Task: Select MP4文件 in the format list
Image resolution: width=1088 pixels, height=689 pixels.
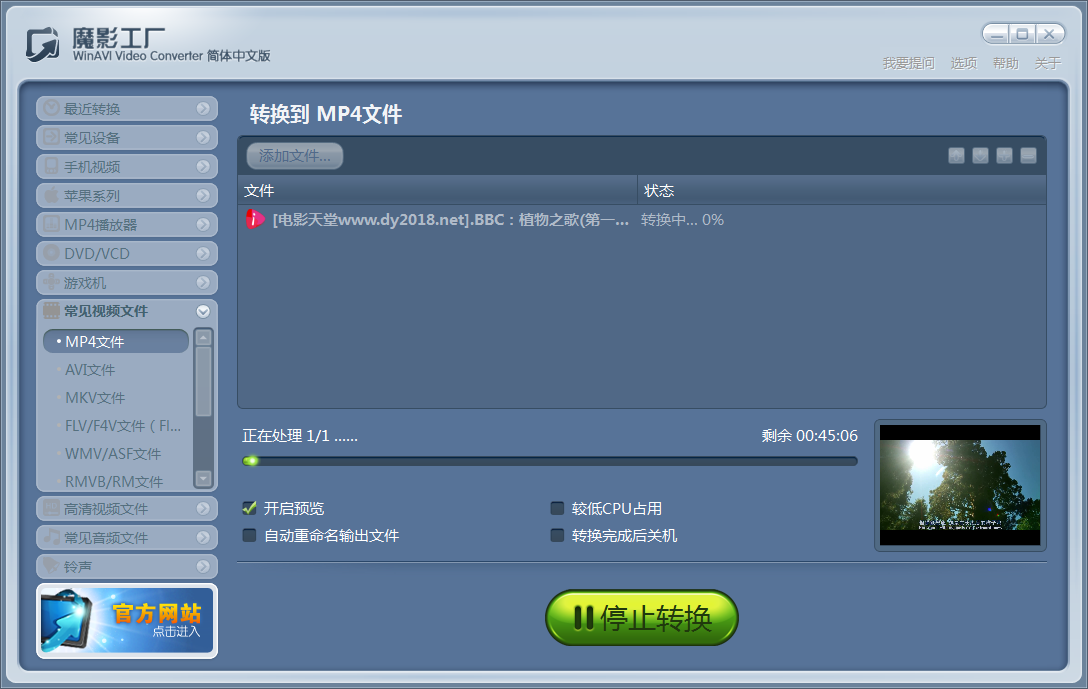Action: tap(116, 341)
